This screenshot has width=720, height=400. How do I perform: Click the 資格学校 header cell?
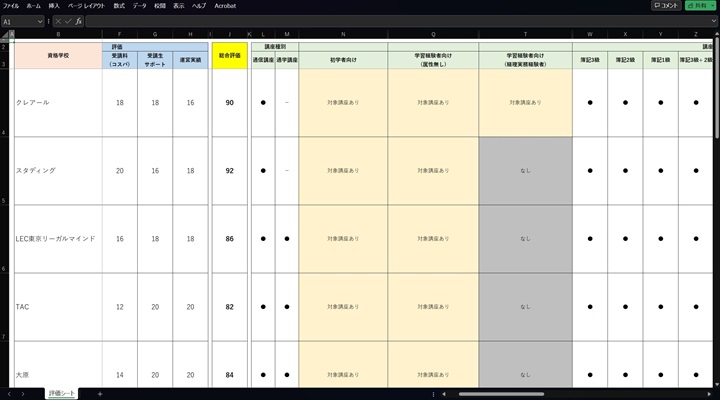pos(58,56)
